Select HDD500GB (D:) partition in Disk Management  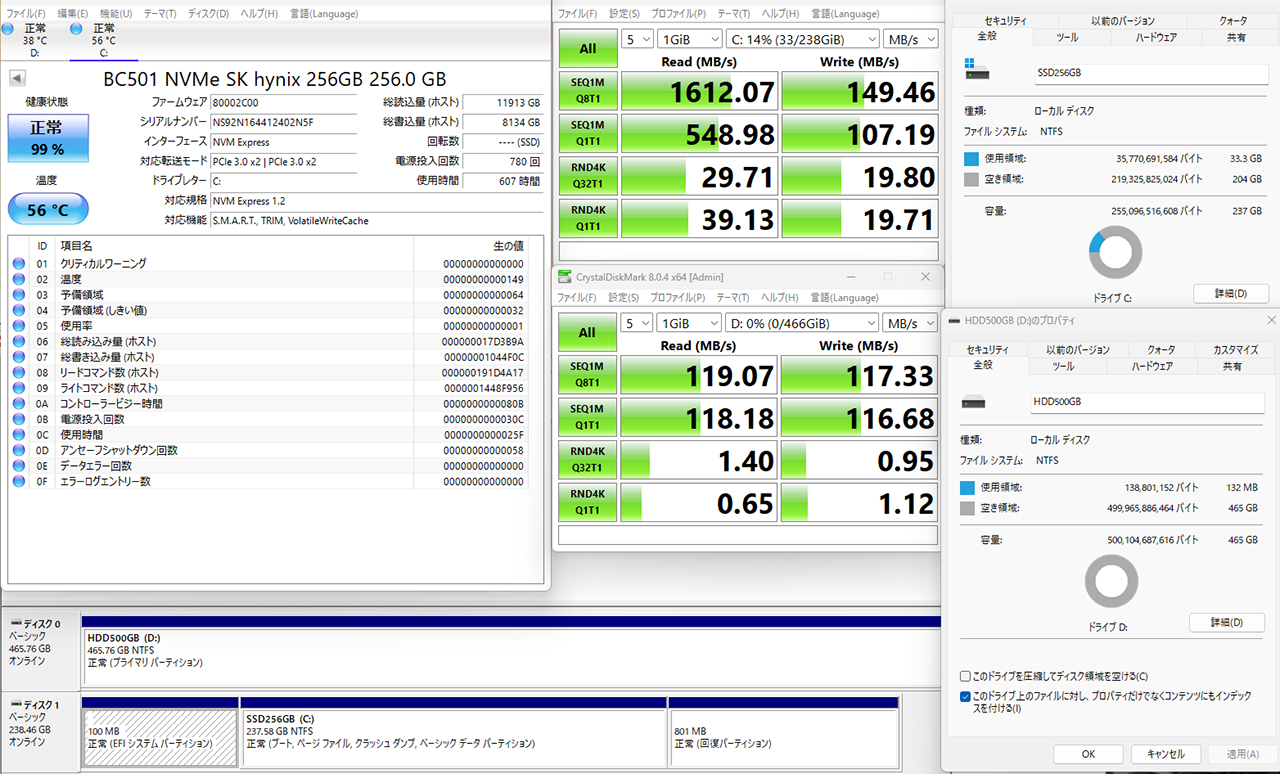pos(511,650)
